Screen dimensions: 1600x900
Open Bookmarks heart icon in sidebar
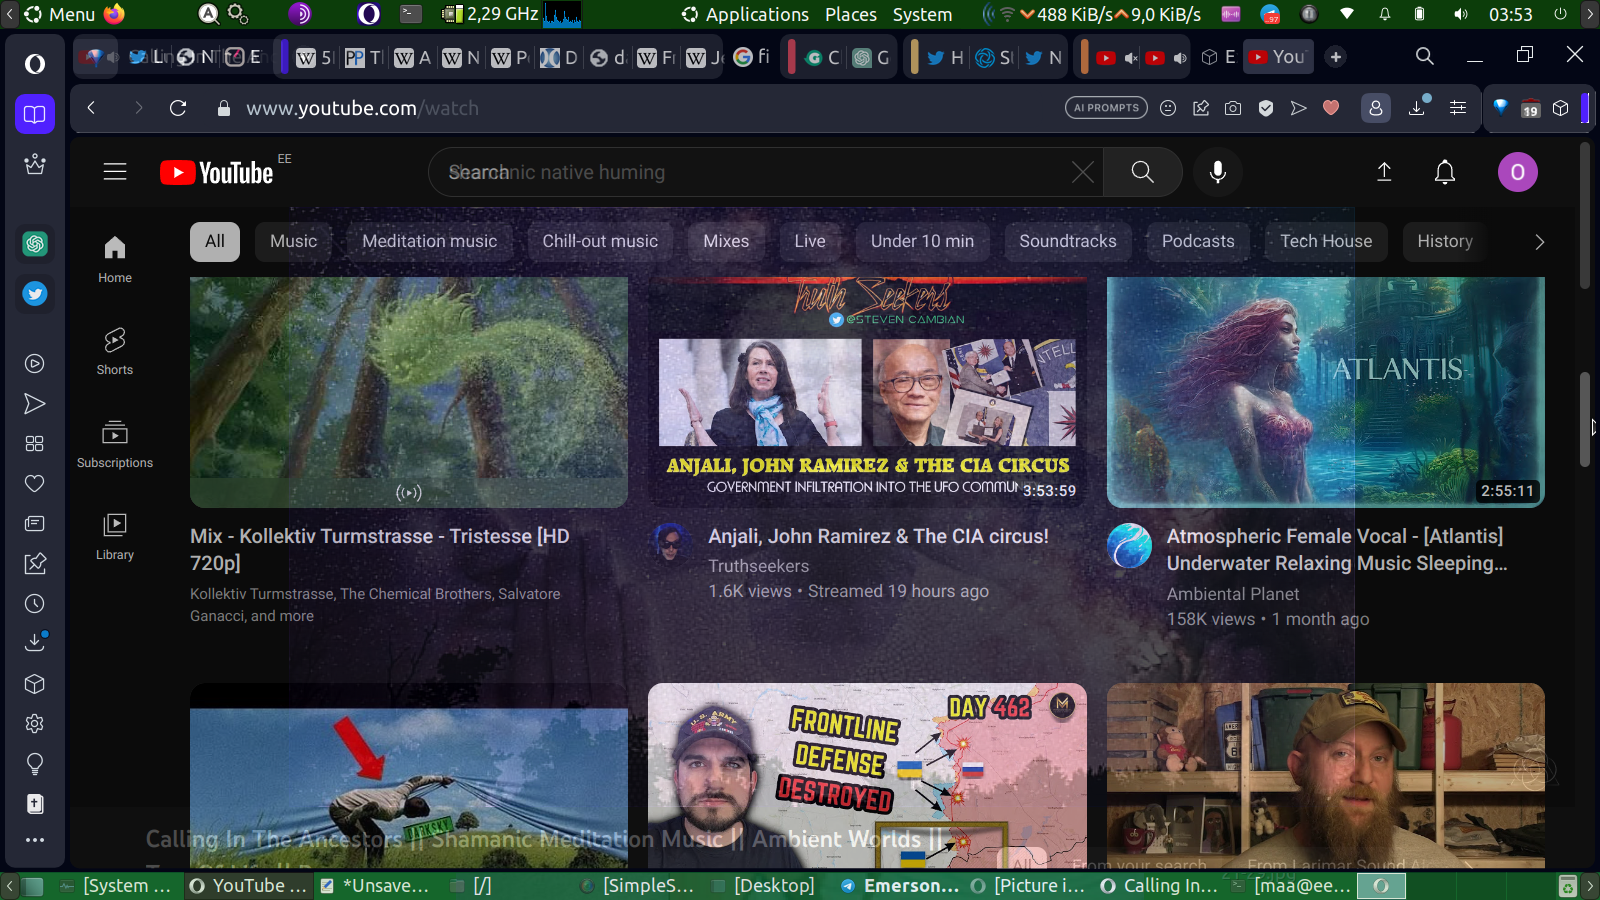pyautogui.click(x=35, y=484)
